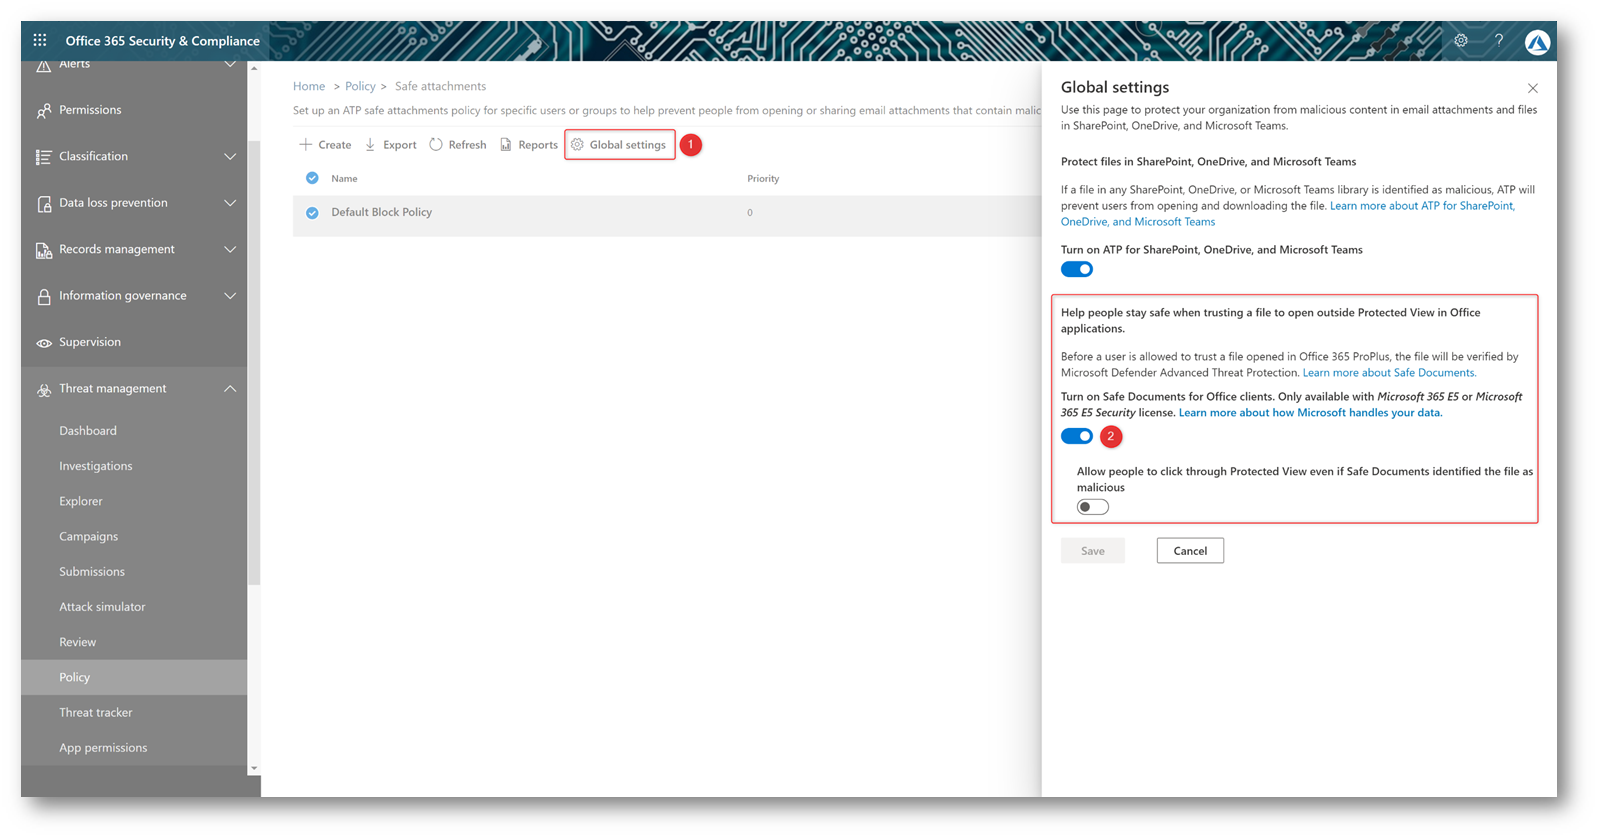Expand the Classification section chevron
Screen dimensions: 1599x839
230,157
